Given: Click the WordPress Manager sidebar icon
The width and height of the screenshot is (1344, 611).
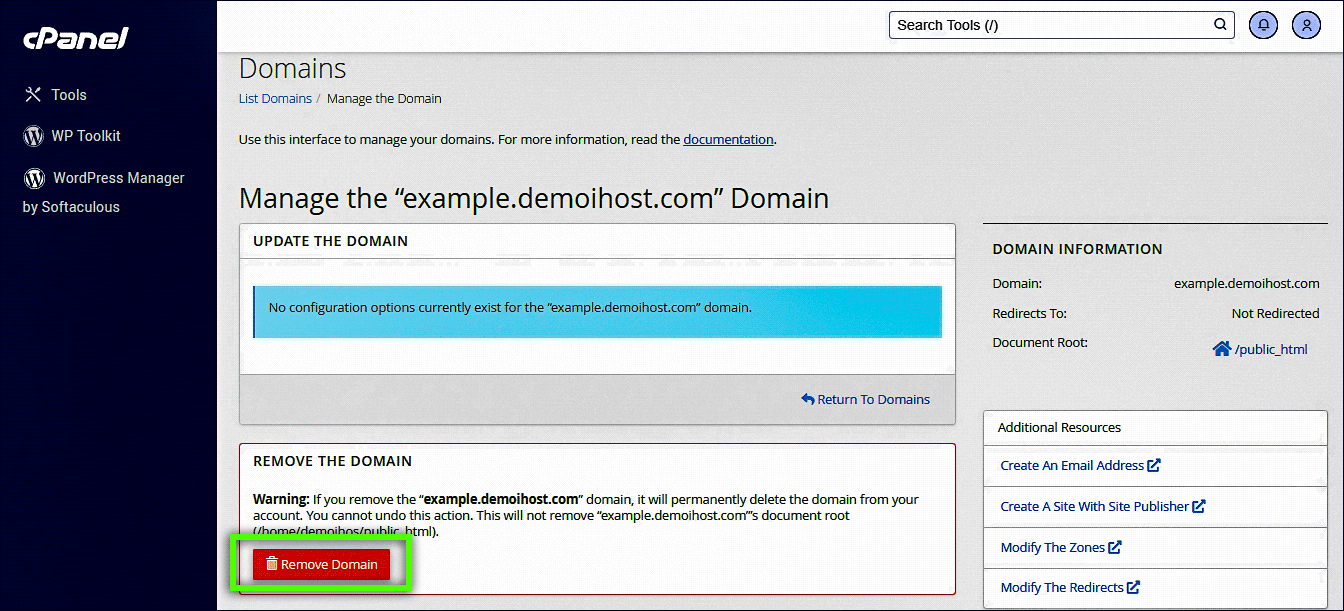Looking at the screenshot, I should pyautogui.click(x=34, y=178).
